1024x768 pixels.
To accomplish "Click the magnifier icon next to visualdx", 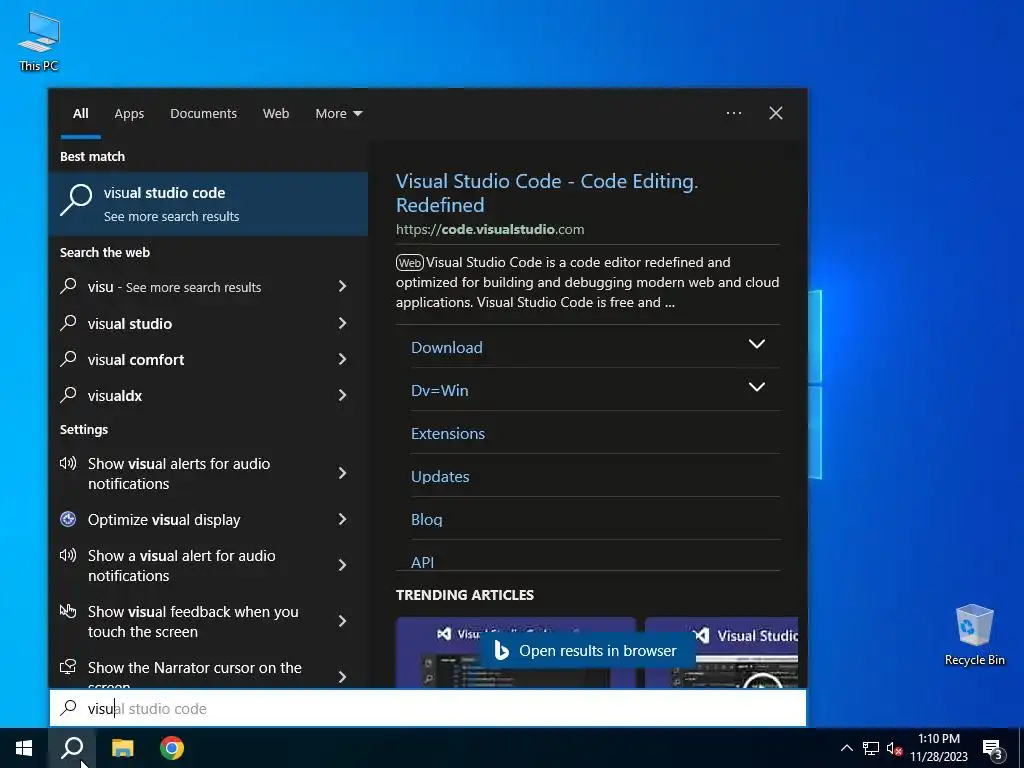I will click(69, 394).
